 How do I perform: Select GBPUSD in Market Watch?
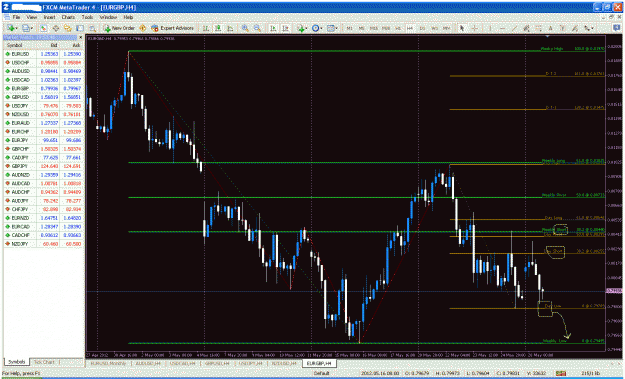coord(44,97)
